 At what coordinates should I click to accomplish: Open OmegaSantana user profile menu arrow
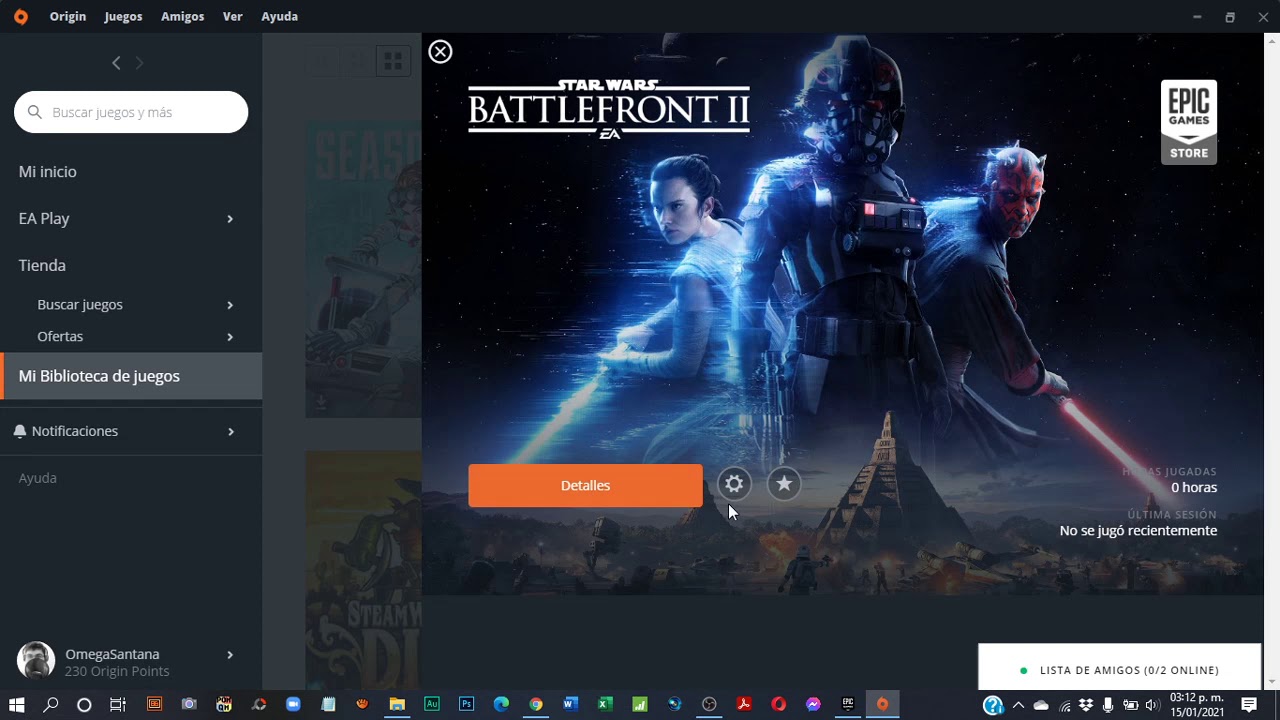click(230, 655)
